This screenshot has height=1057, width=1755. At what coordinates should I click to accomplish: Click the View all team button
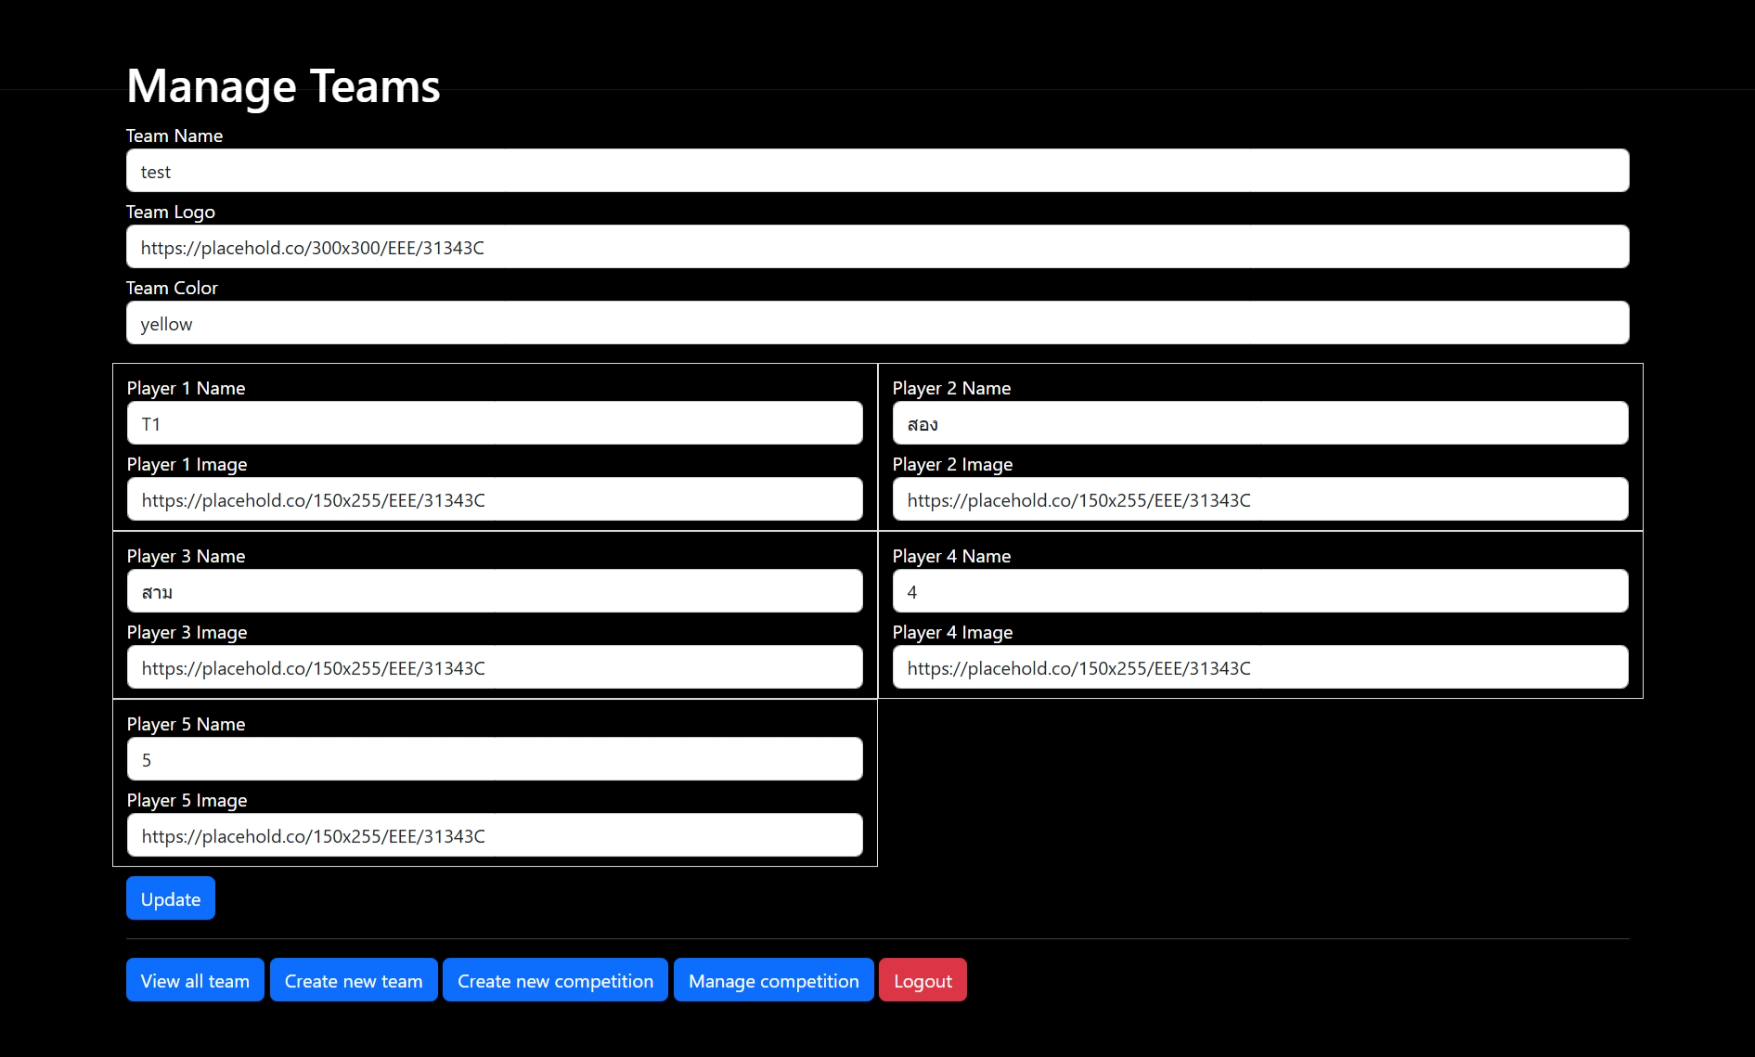[x=194, y=980]
